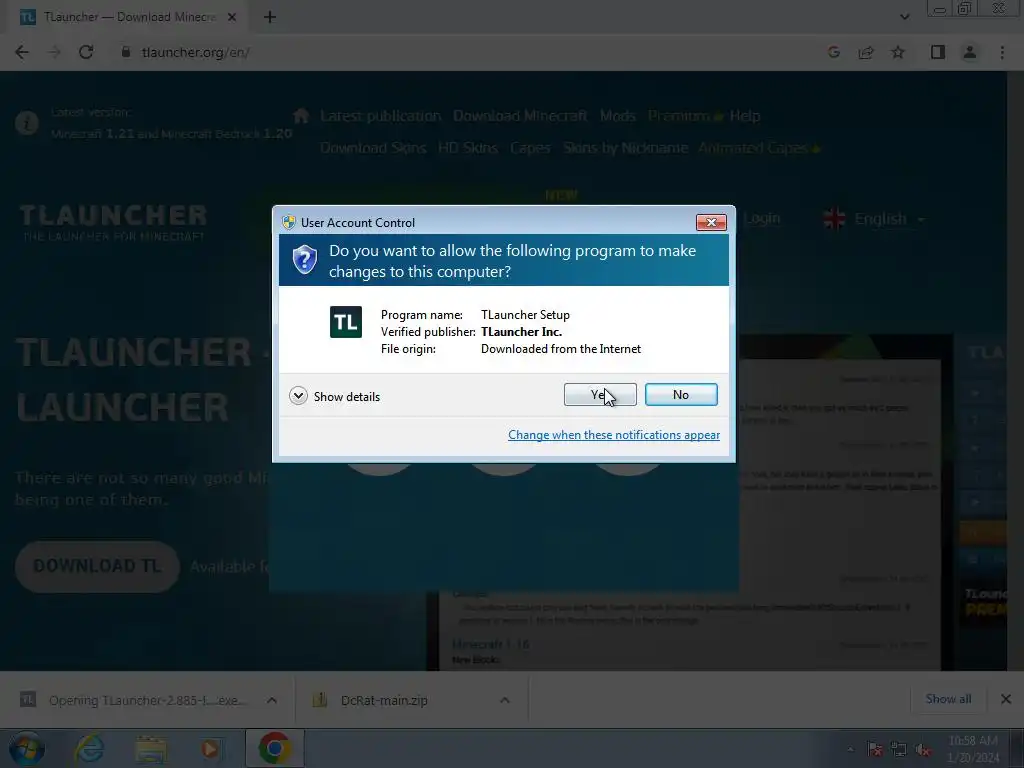The height and width of the screenshot is (768, 1024).
Task: Open 'Change when these notifications appear' link
Action: pyautogui.click(x=614, y=435)
